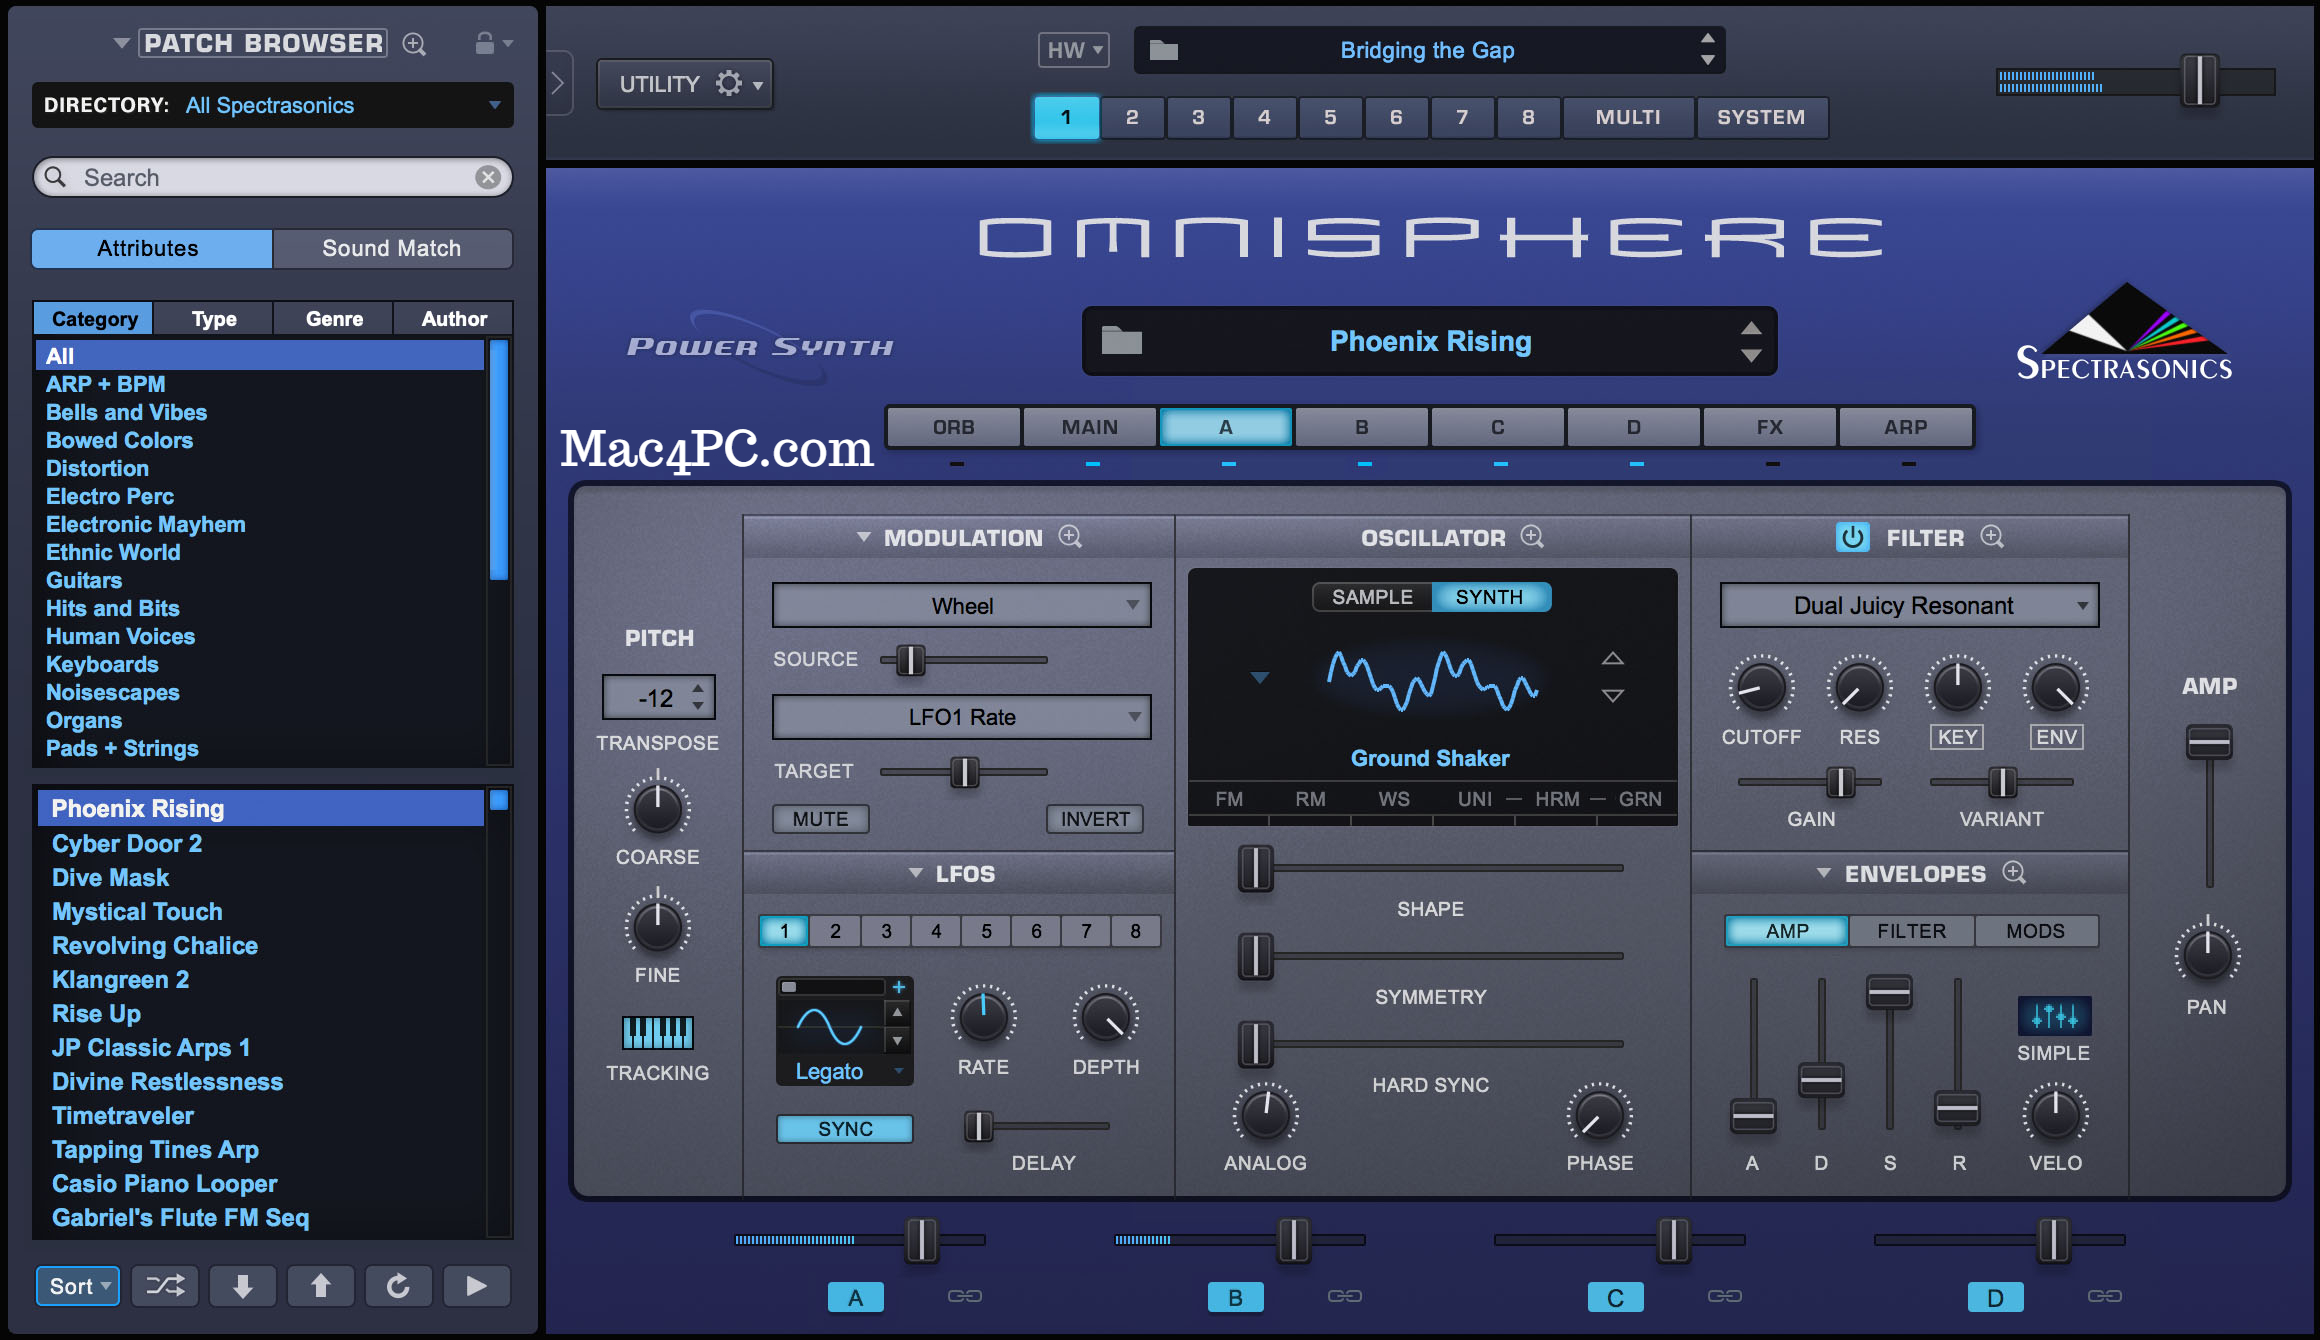Open the modulation target LFO1 Rate dropdown
2320x1340 pixels.
961,717
